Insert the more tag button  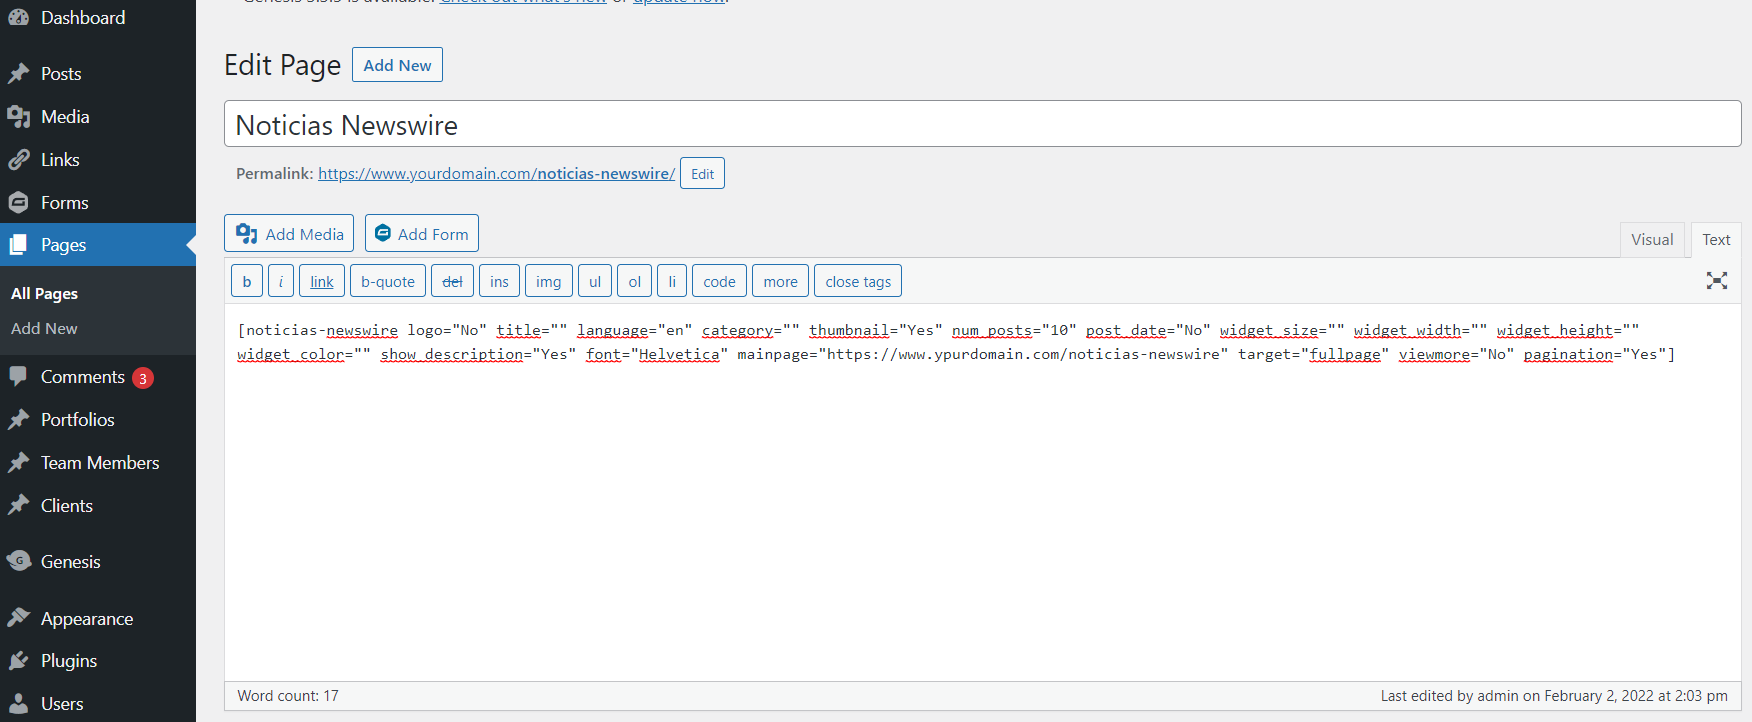click(x=780, y=282)
